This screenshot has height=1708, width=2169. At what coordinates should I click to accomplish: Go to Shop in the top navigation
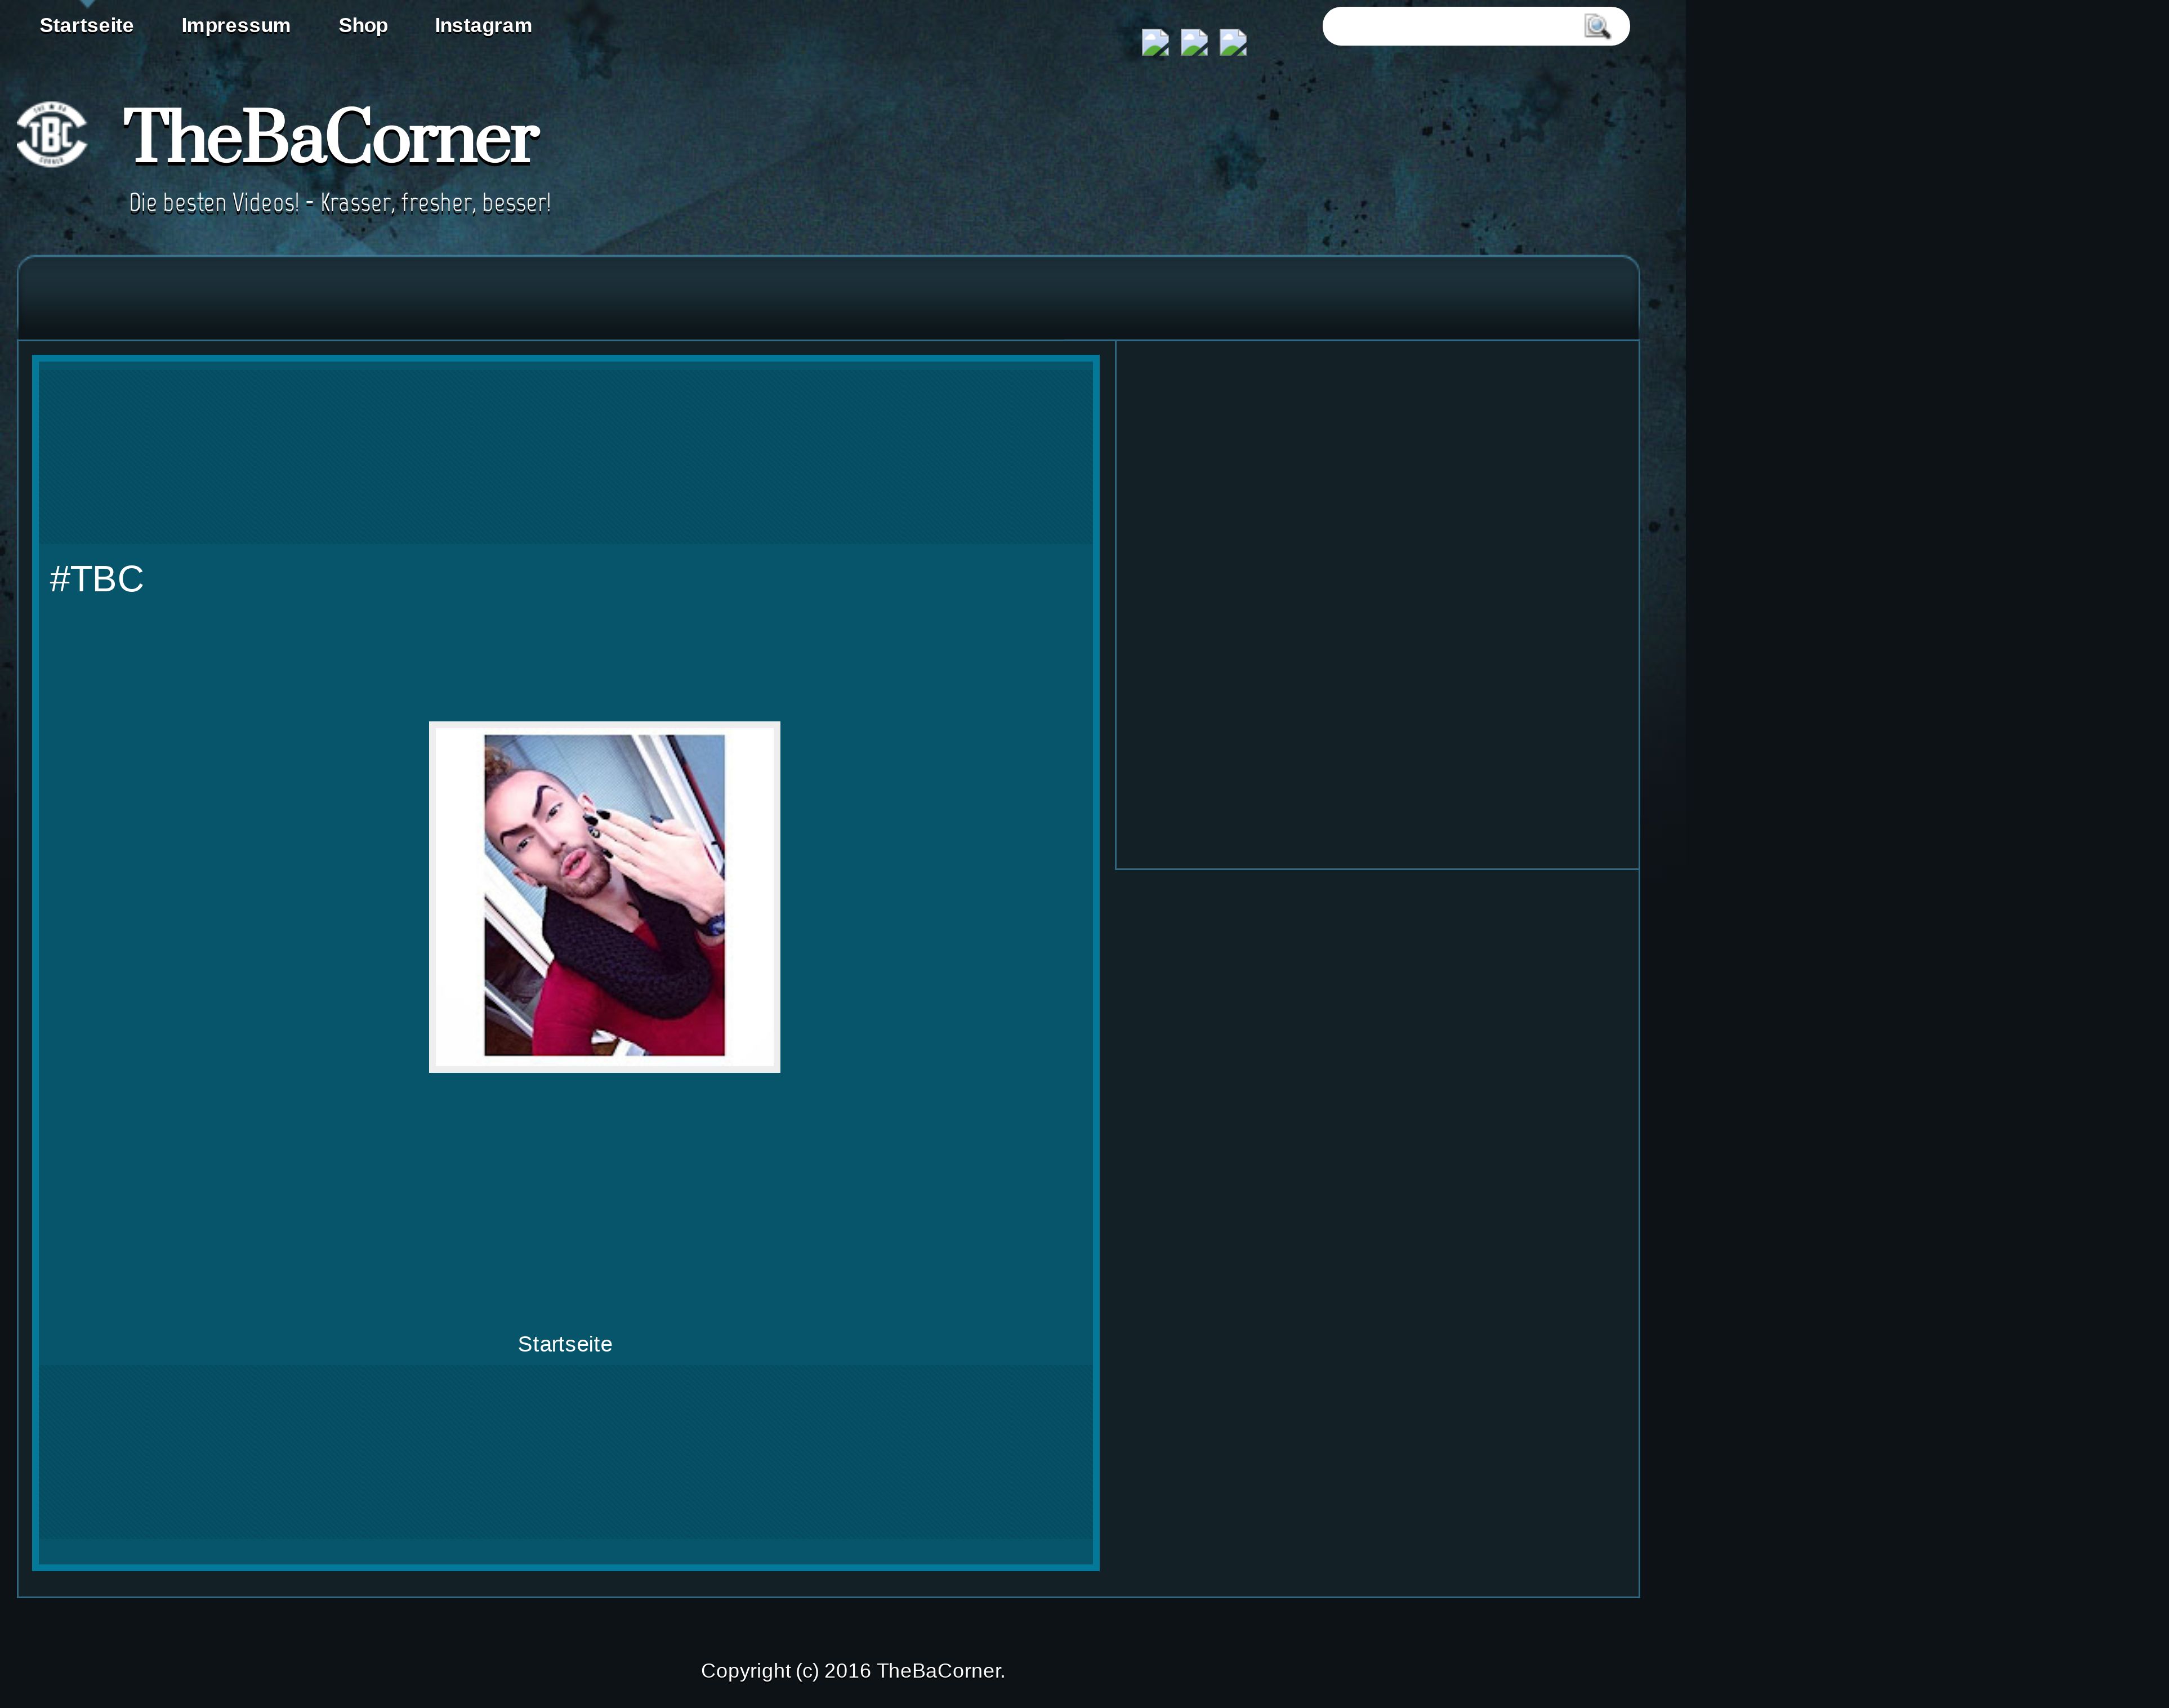[363, 25]
